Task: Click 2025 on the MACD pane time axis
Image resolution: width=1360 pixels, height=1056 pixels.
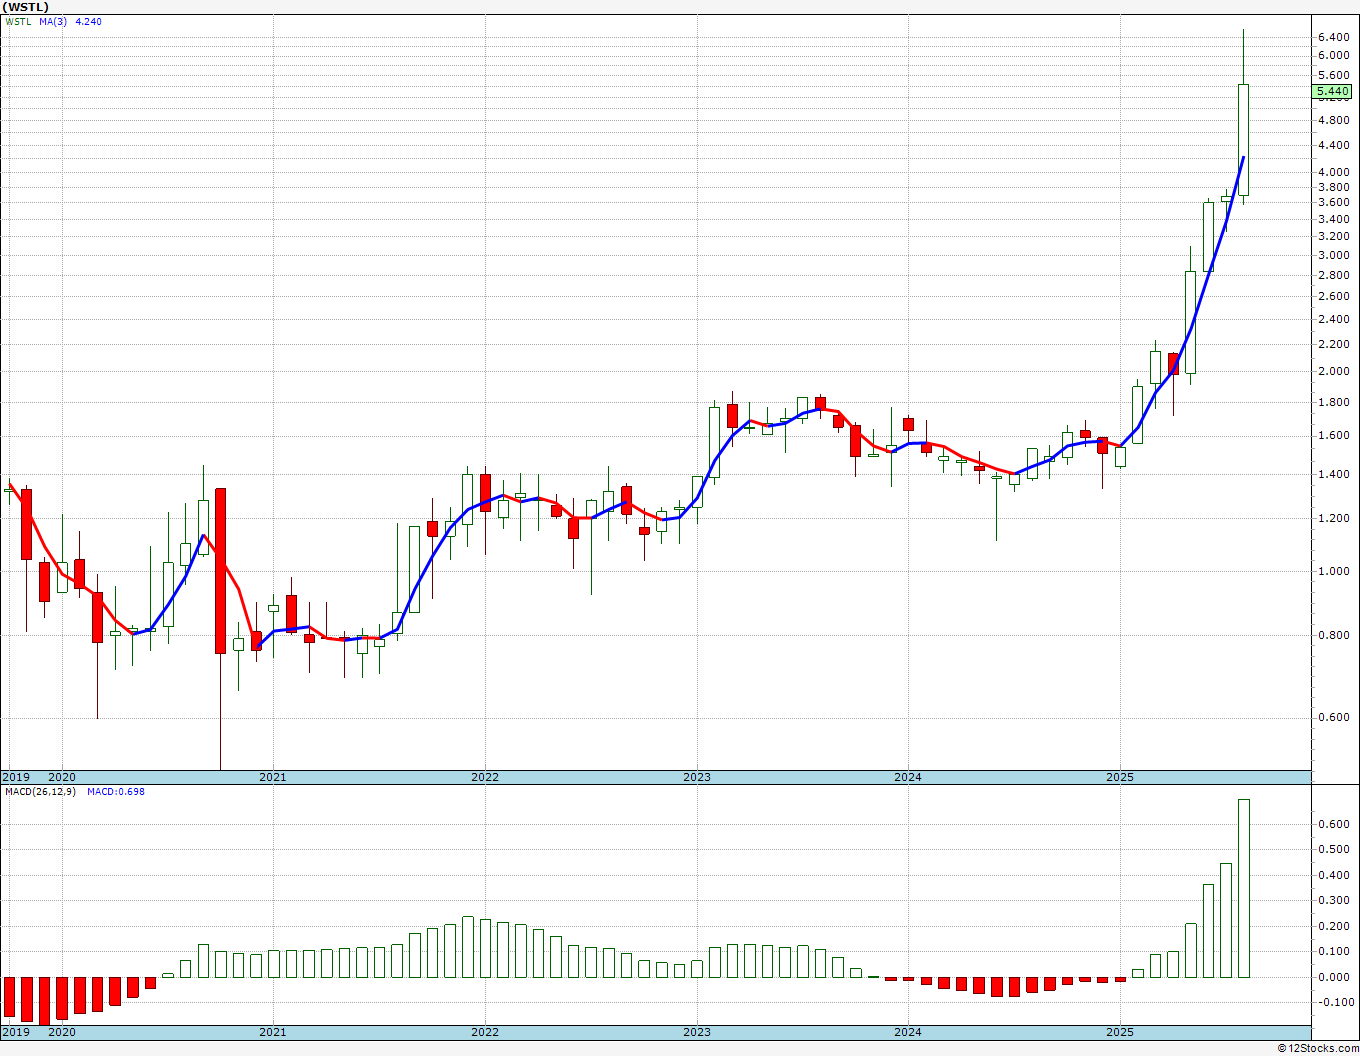Action: coord(1120,1033)
